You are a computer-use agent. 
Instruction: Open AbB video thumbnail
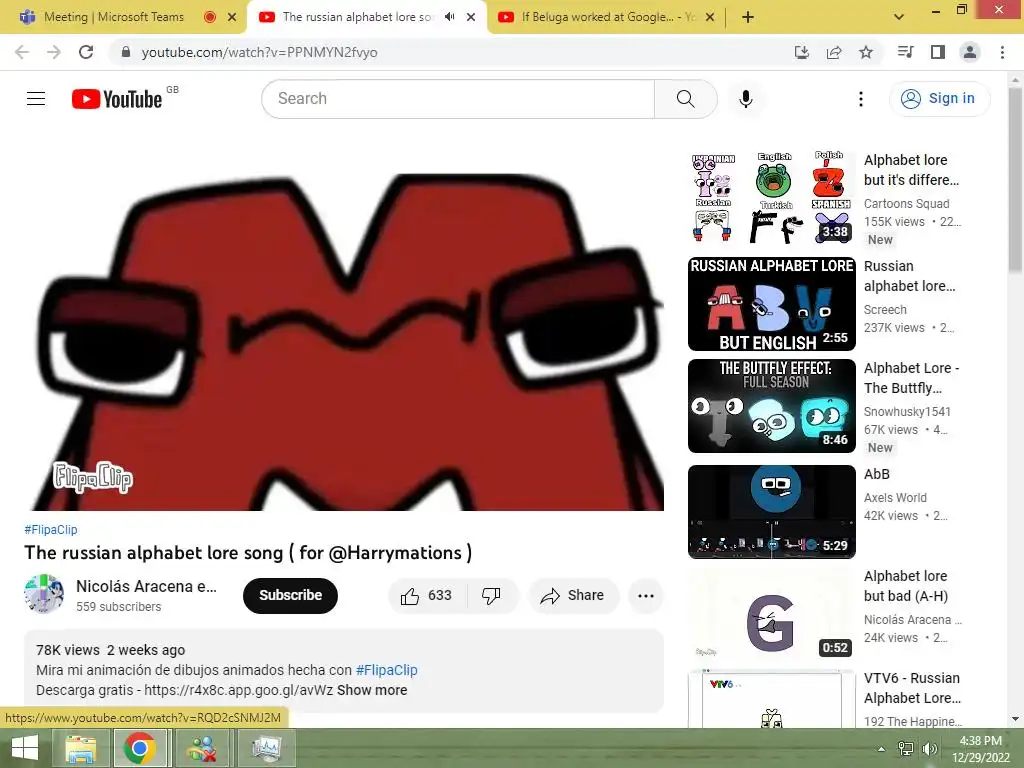[x=771, y=512]
